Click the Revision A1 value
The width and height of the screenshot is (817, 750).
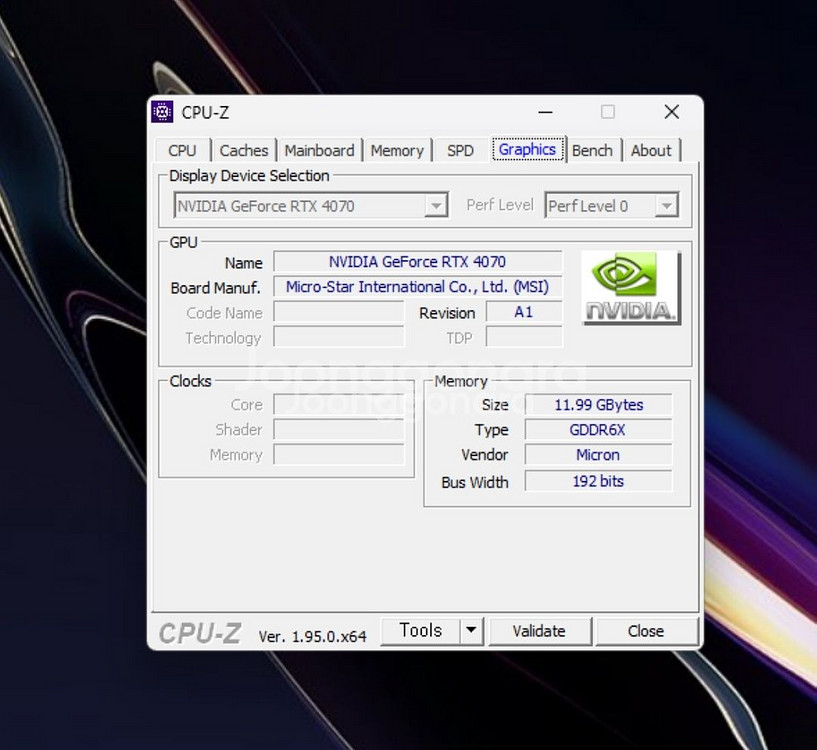[x=524, y=312]
